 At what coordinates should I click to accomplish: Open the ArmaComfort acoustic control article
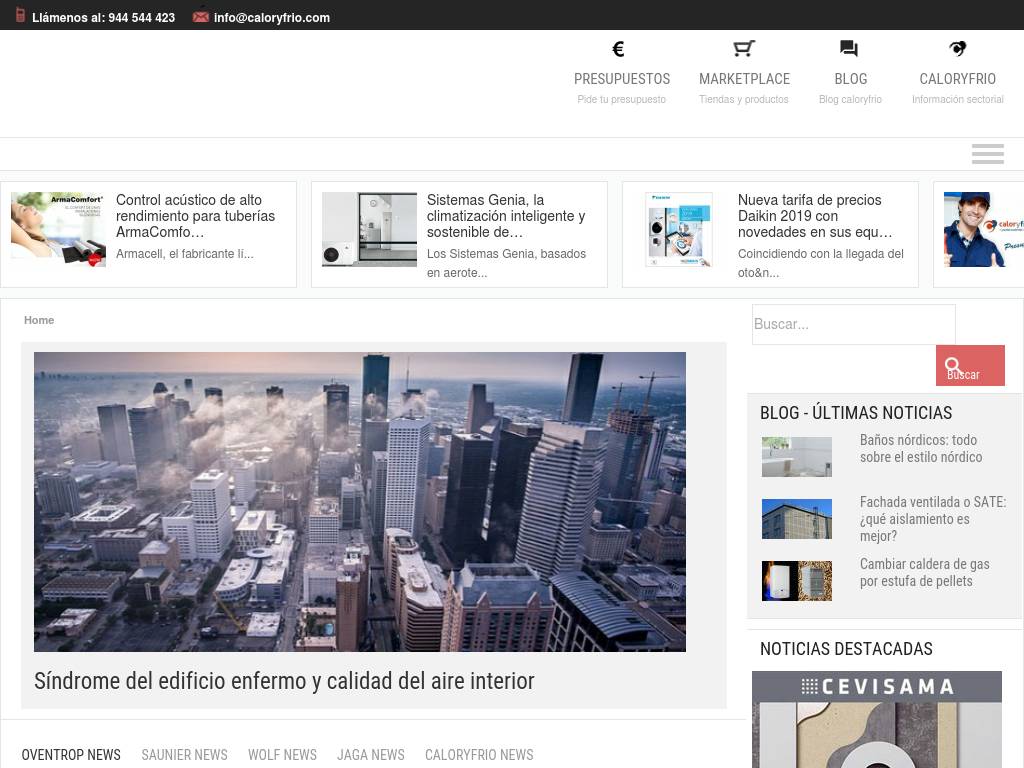(x=195, y=216)
